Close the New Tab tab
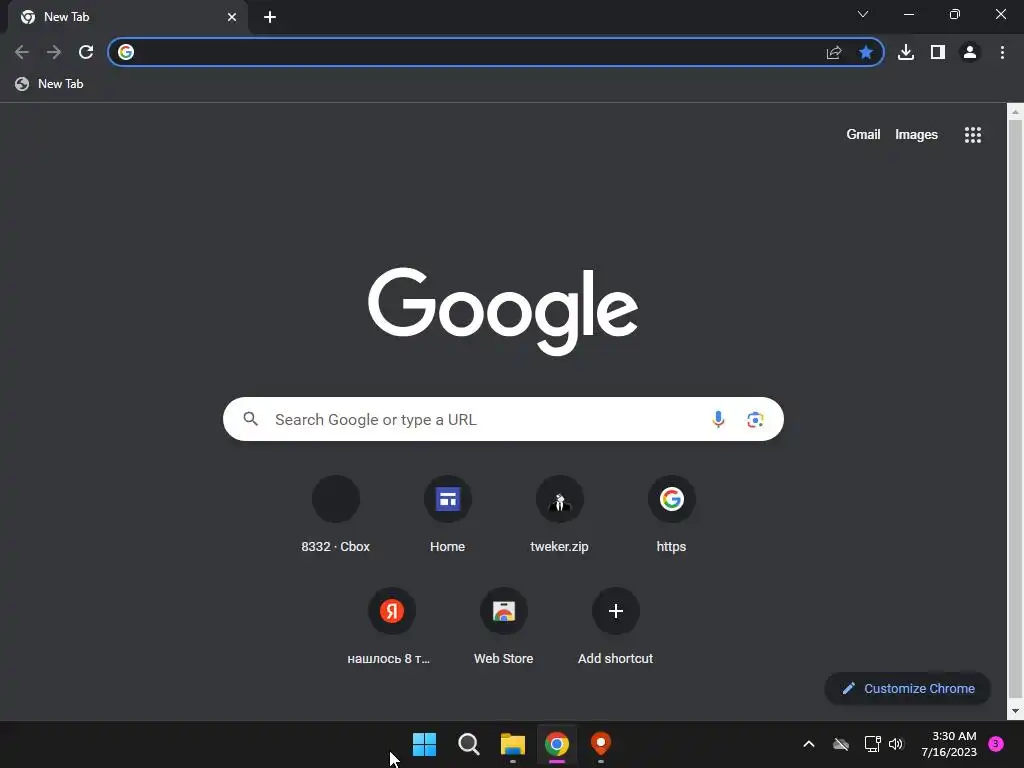This screenshot has height=768, width=1024. (232, 17)
